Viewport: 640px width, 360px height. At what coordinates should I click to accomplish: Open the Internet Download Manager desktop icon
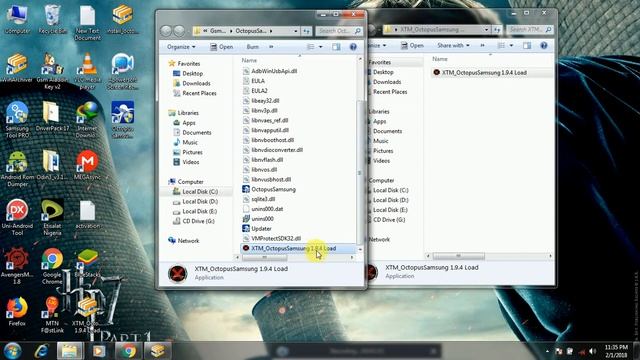tap(87, 119)
